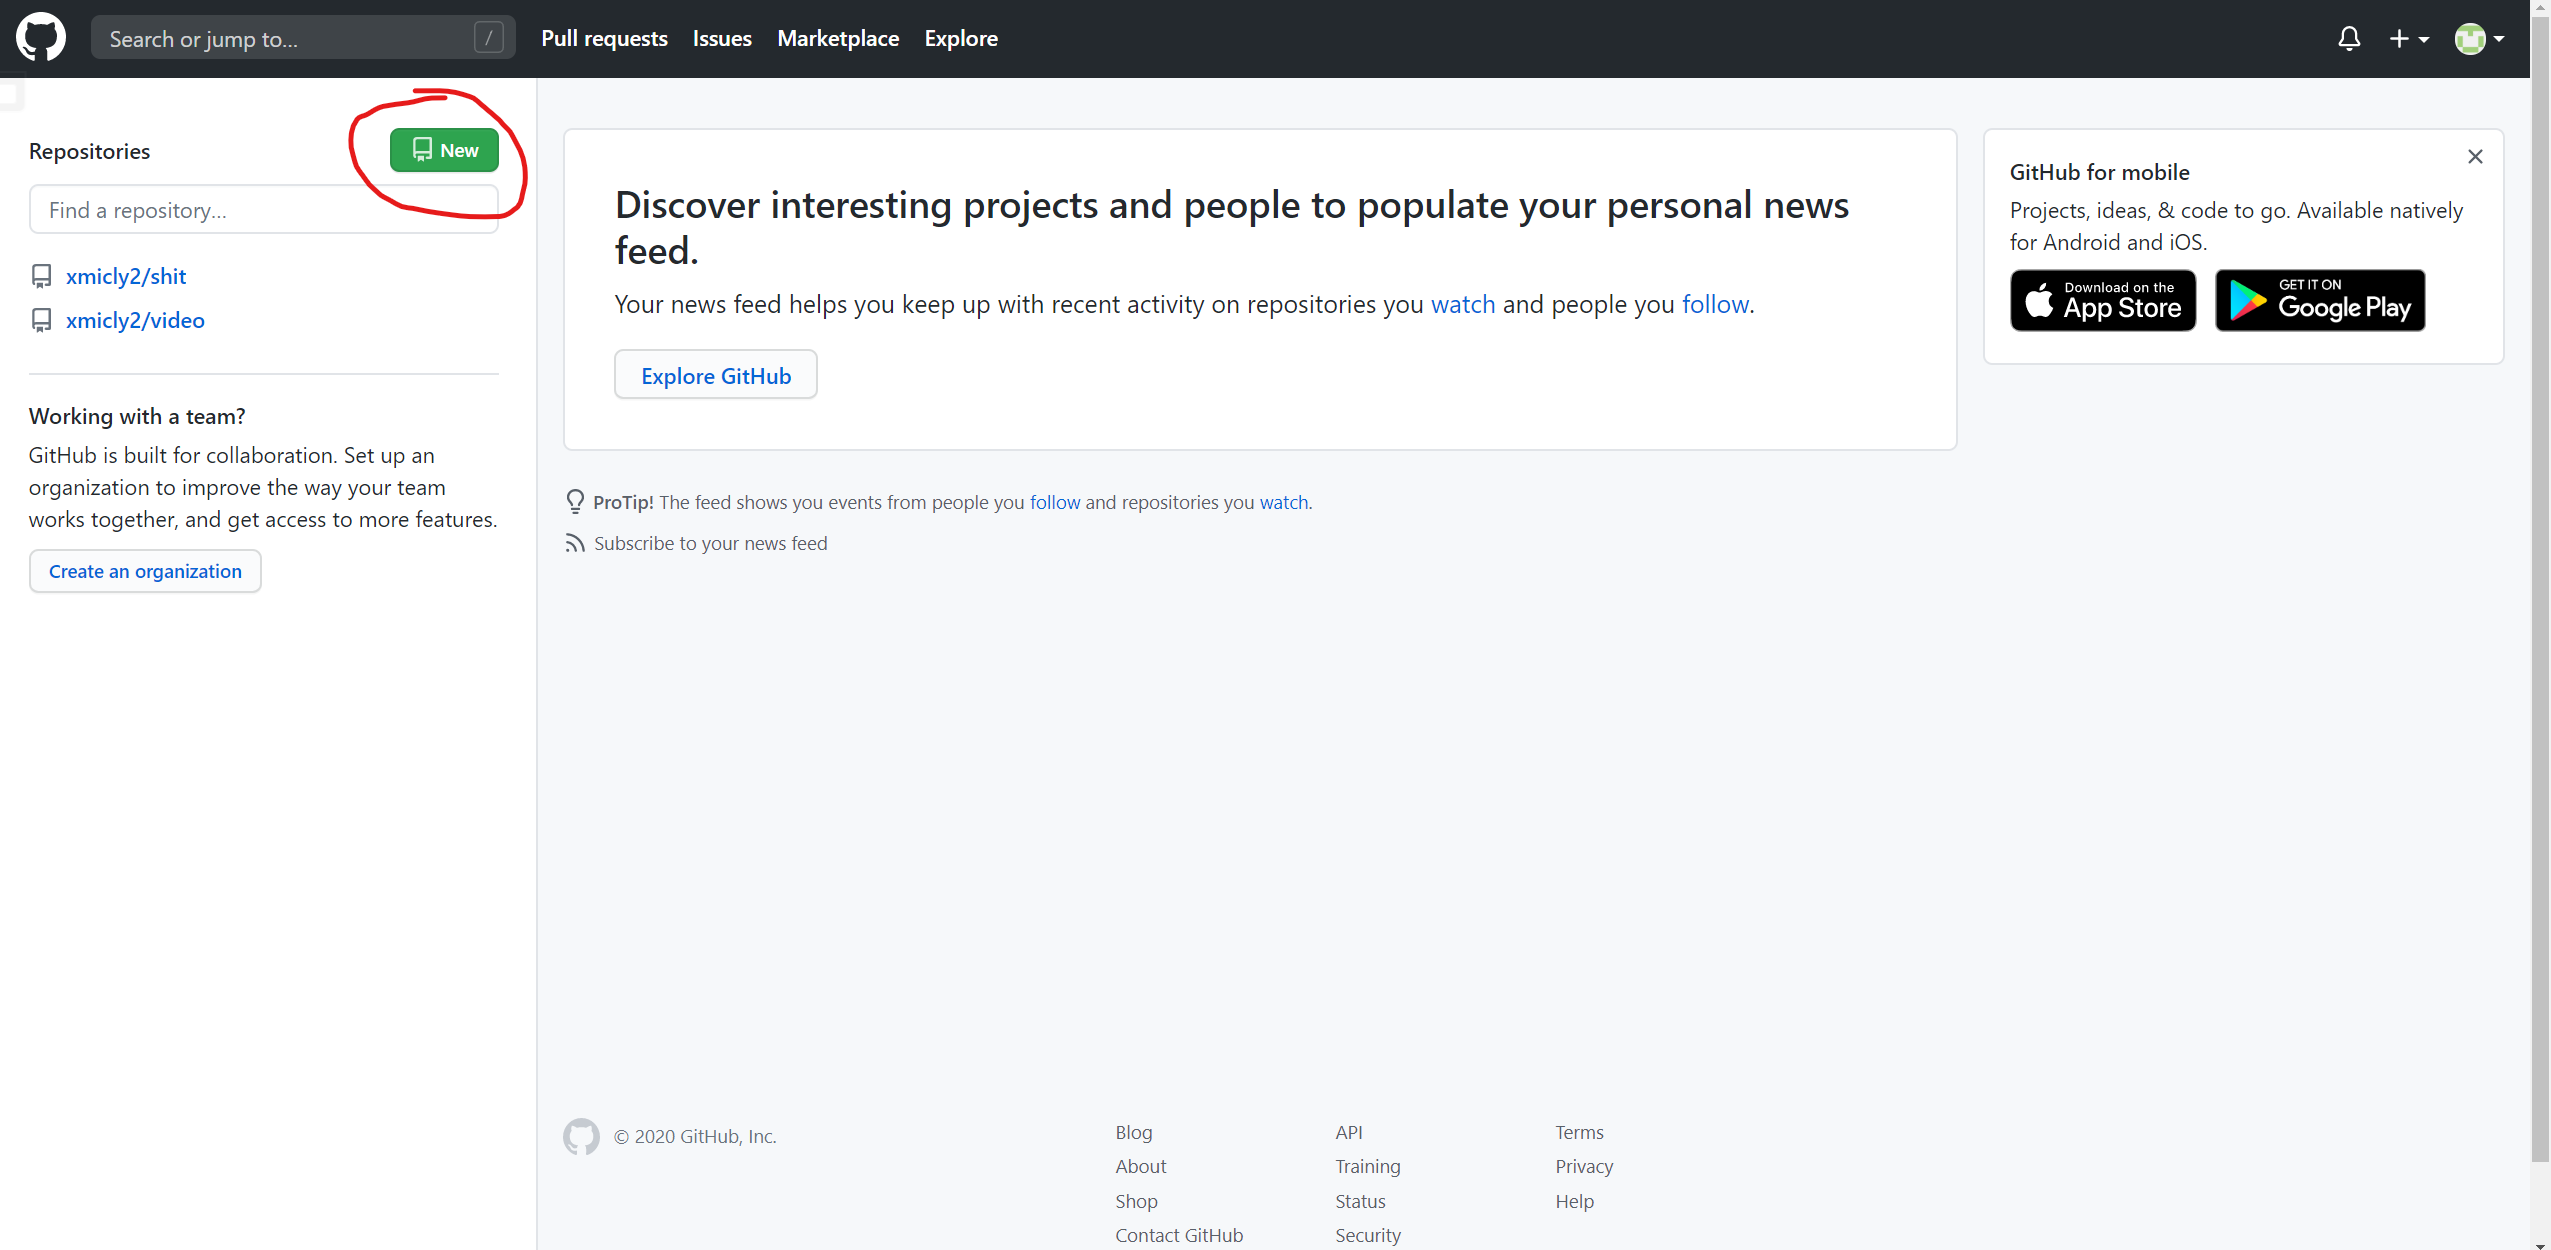The height and width of the screenshot is (1250, 2551).
Task: Get it on Google Play badge
Action: pyautogui.click(x=2320, y=300)
